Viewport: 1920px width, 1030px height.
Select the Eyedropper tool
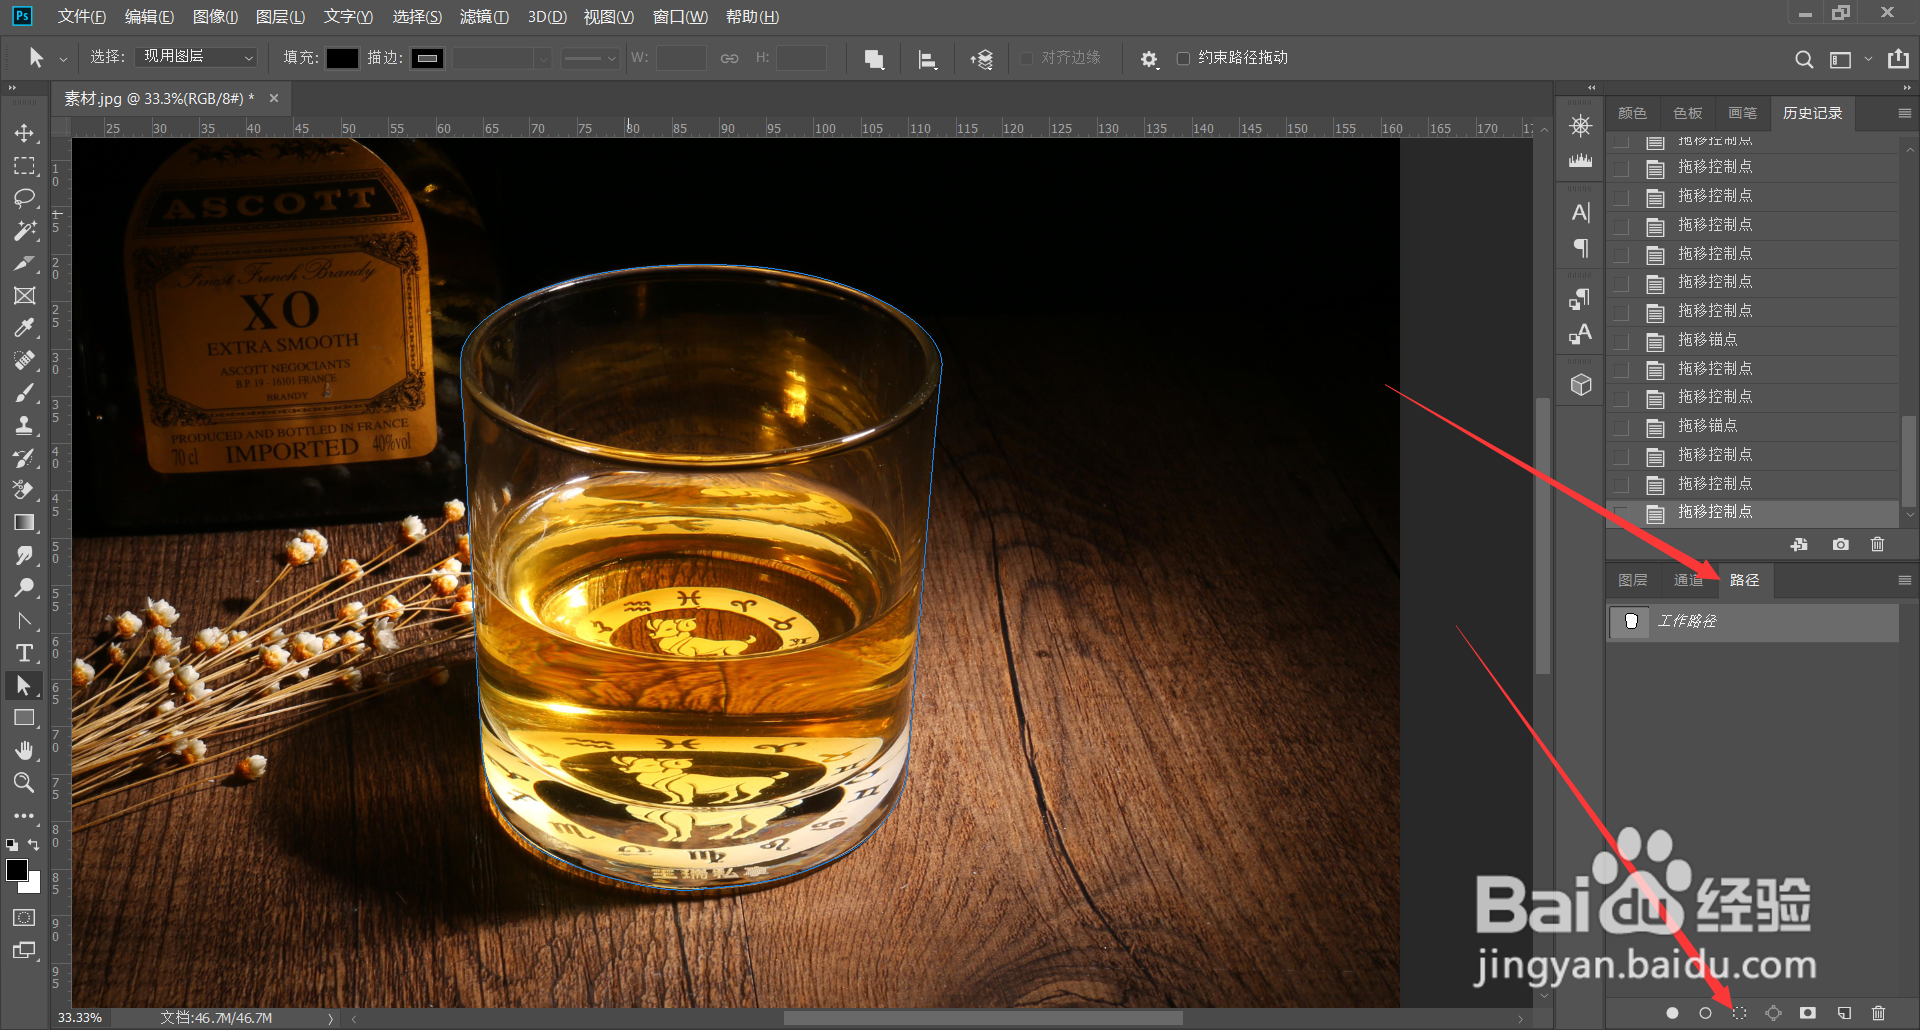pos(24,328)
